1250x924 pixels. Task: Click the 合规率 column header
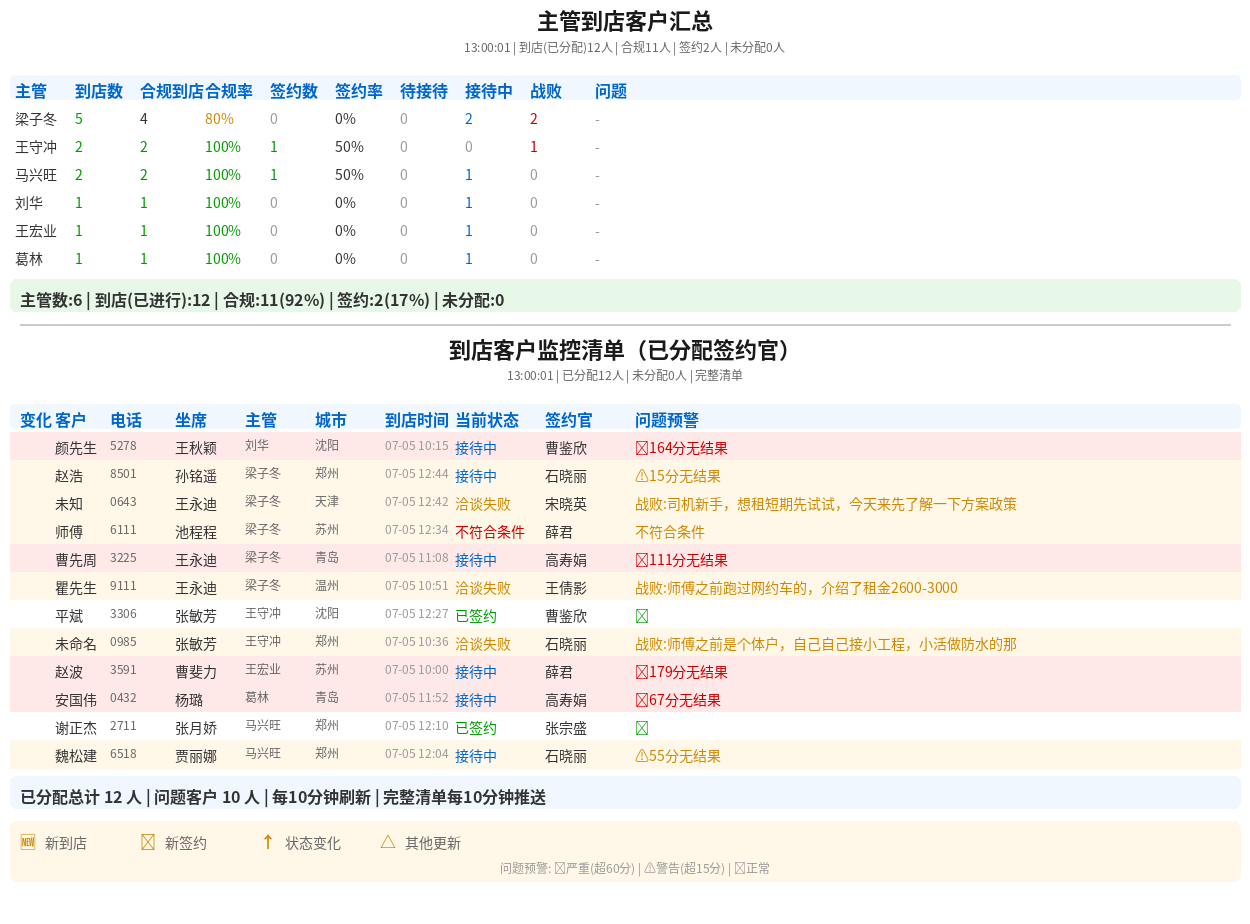[x=229, y=91]
